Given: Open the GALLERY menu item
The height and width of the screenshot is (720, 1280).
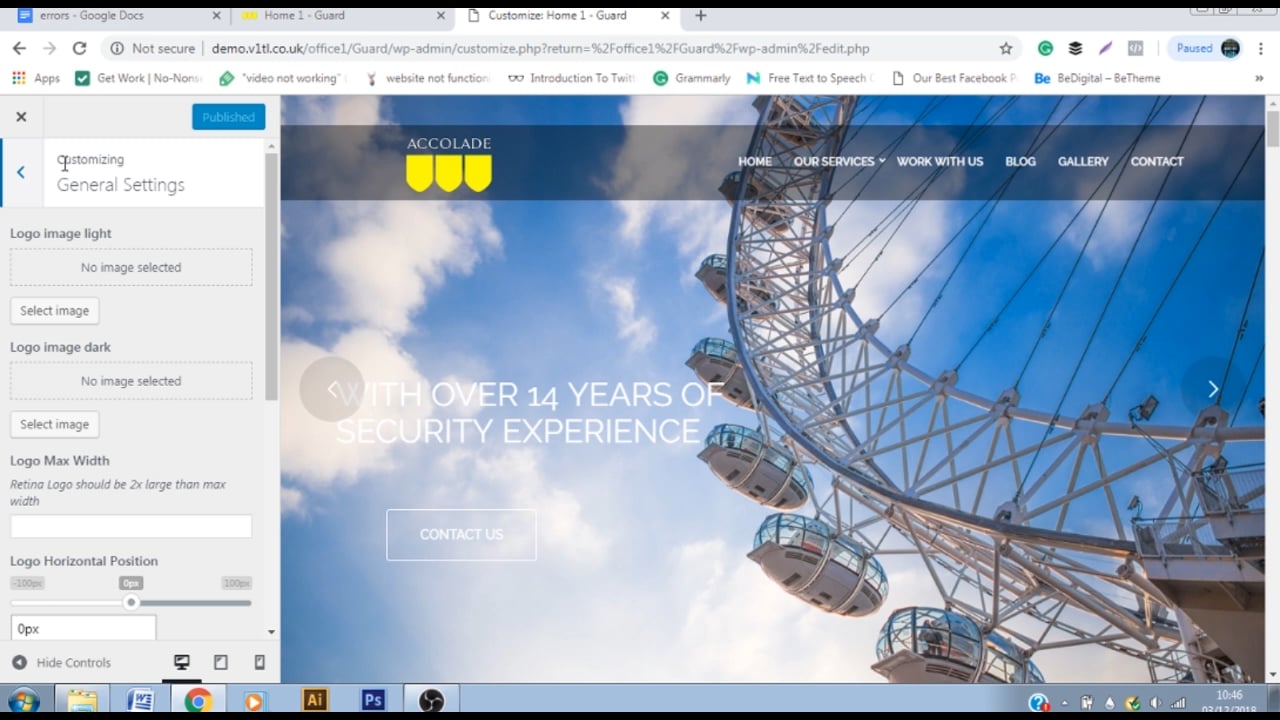Looking at the screenshot, I should pos(1083,161).
